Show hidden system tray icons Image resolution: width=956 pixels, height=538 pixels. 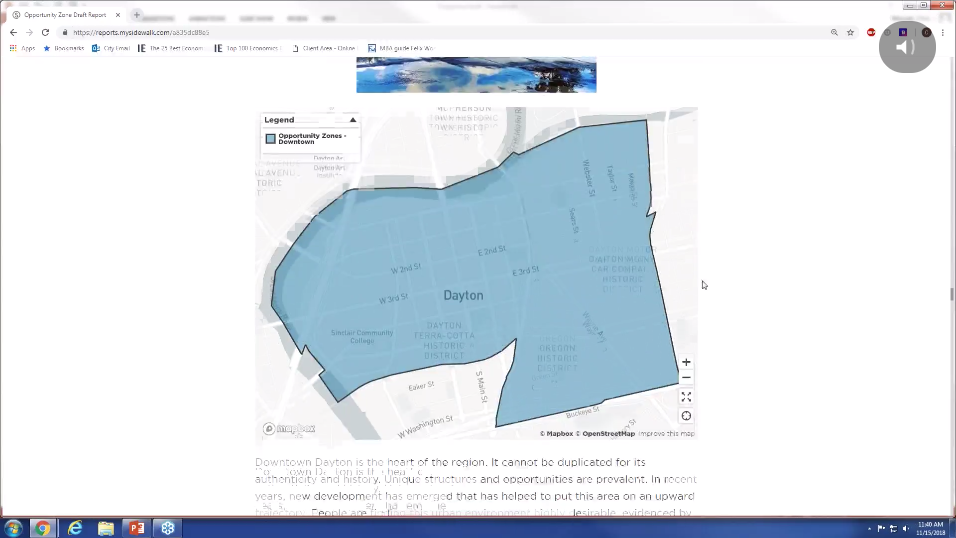[869, 529]
